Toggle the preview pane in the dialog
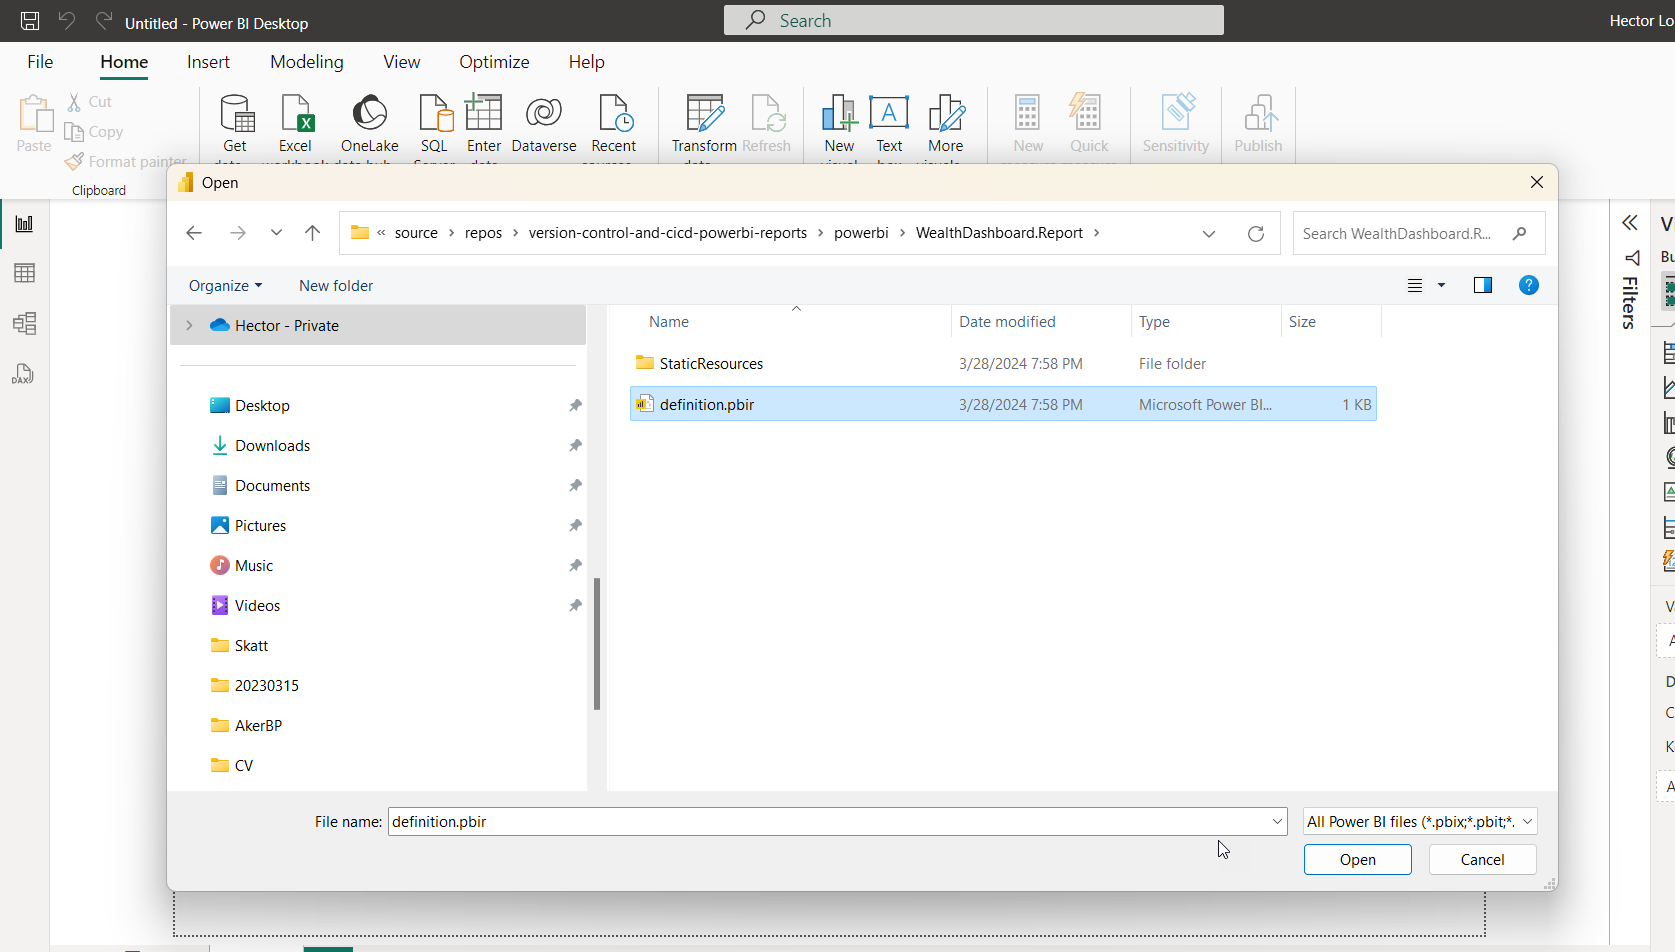The image size is (1675, 952). [x=1482, y=285]
